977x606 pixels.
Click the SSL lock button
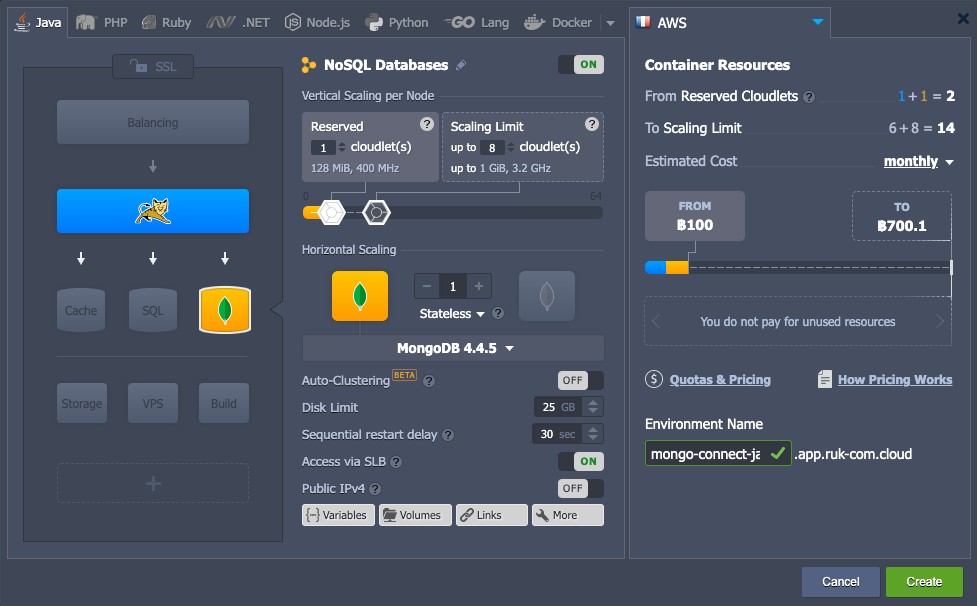[153, 67]
